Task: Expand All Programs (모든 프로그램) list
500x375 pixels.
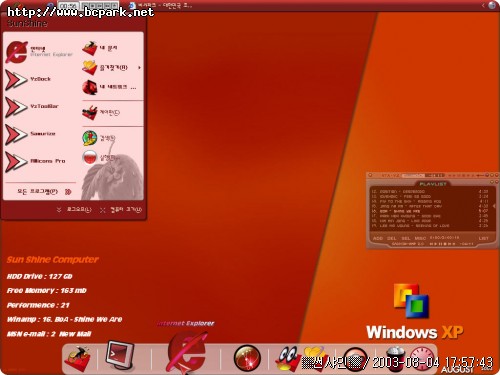Action: click(x=44, y=192)
